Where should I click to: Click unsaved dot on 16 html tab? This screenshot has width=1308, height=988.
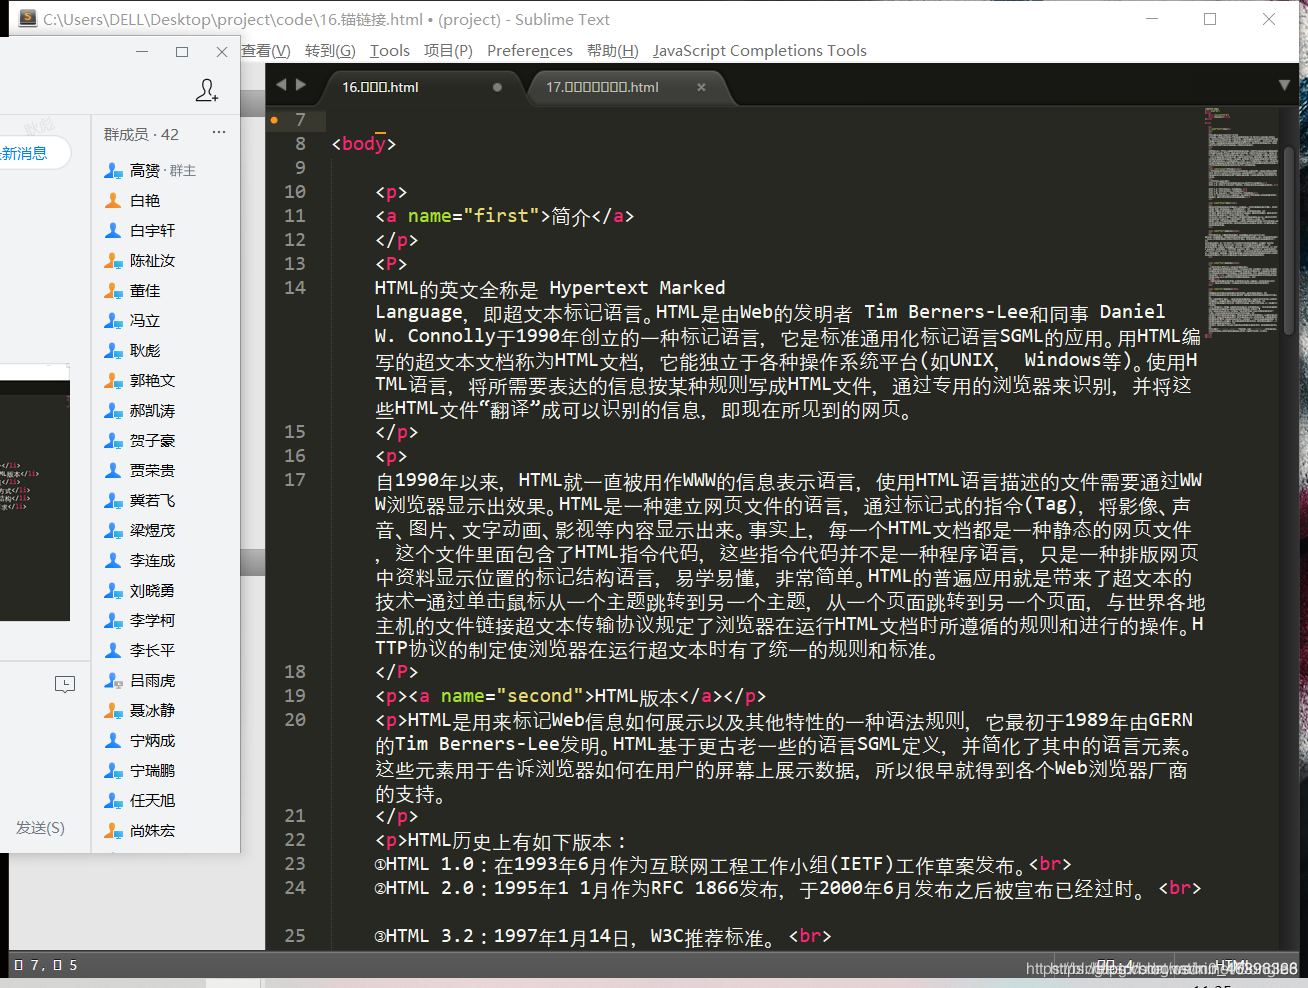coord(497,88)
